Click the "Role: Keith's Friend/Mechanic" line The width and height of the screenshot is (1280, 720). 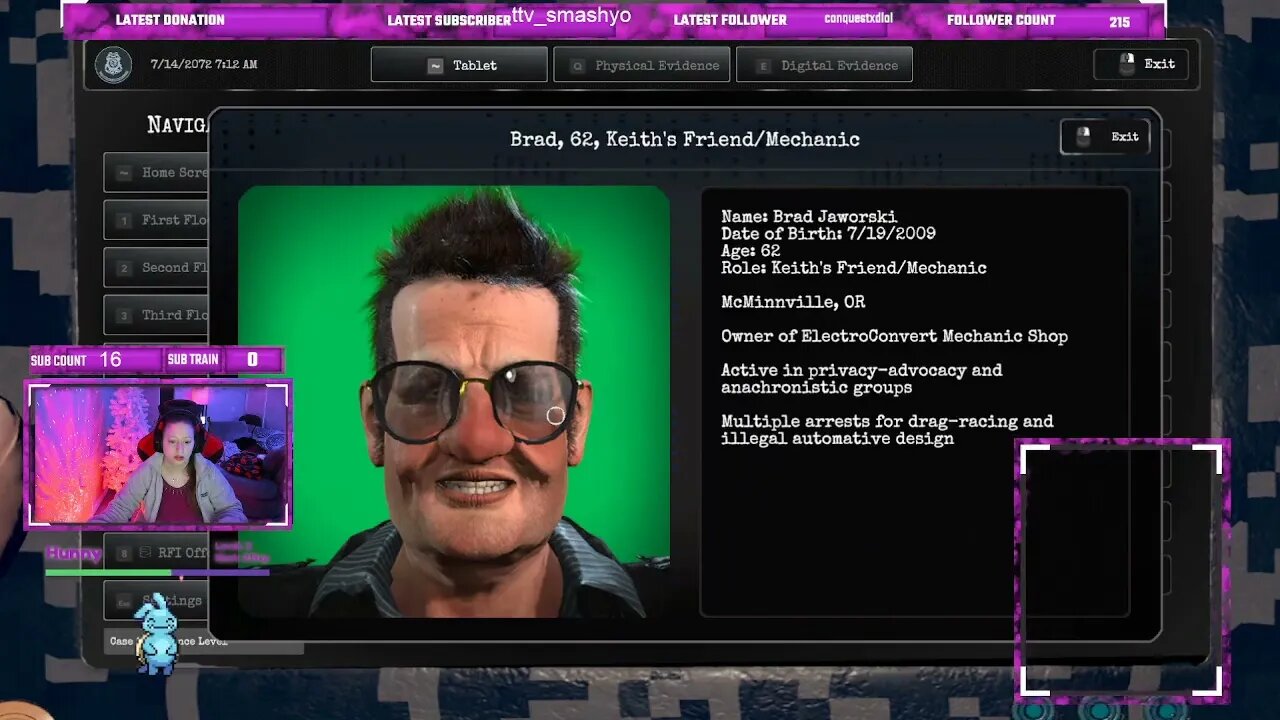854,268
